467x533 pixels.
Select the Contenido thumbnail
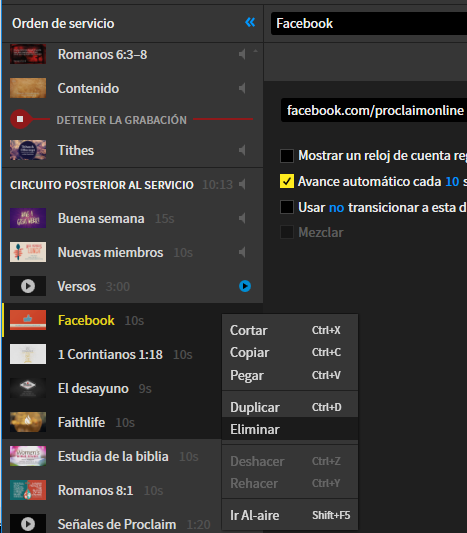pos(28,88)
